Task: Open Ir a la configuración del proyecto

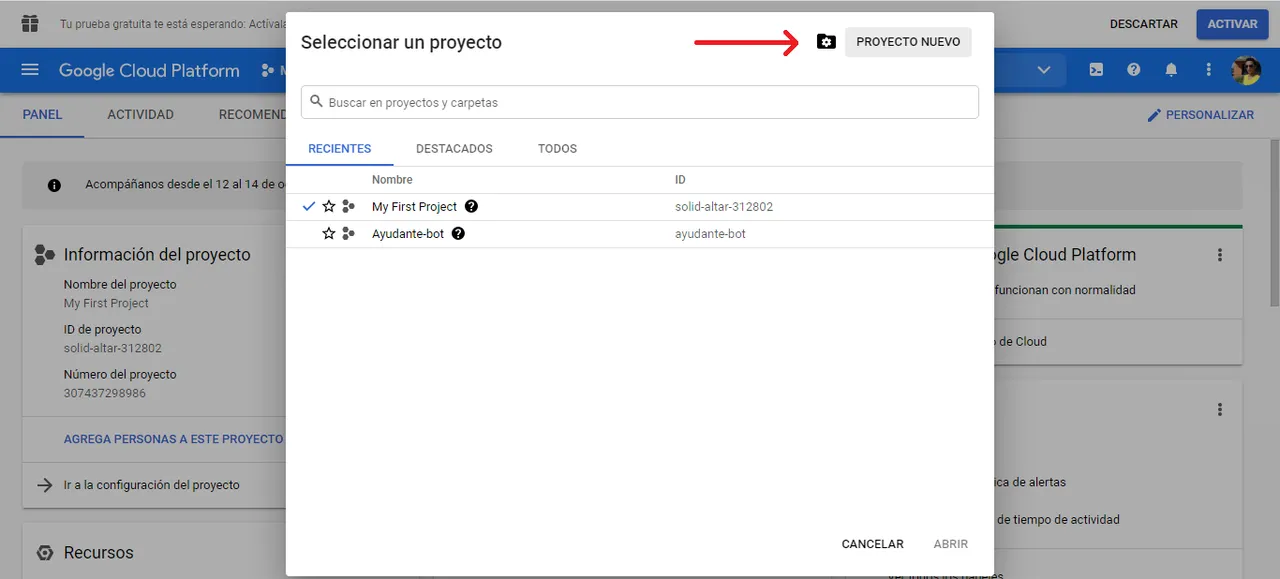Action: point(151,485)
